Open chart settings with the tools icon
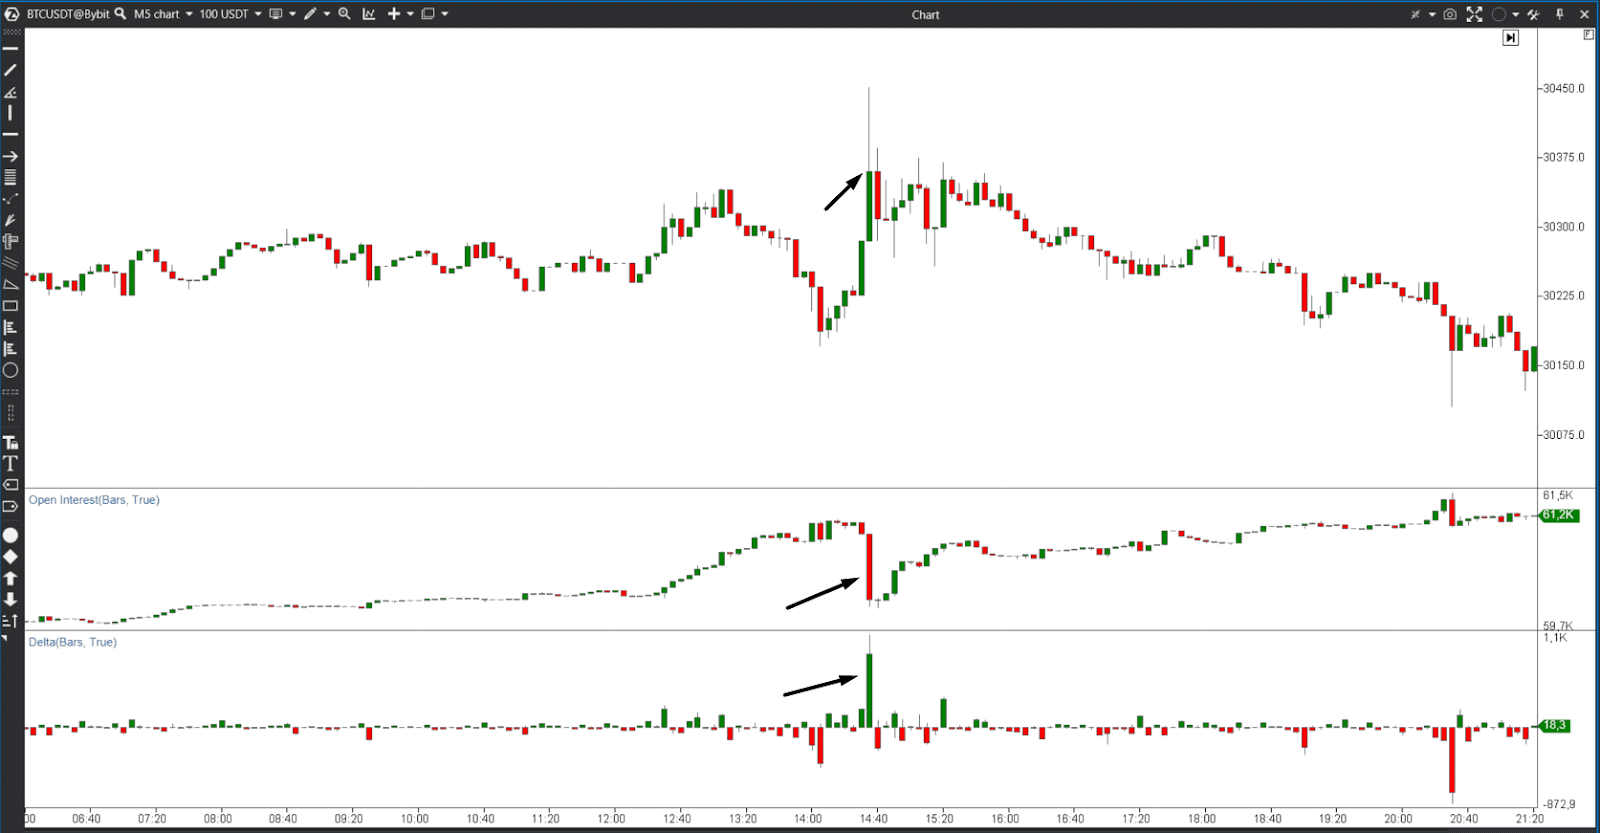 (x=1533, y=14)
